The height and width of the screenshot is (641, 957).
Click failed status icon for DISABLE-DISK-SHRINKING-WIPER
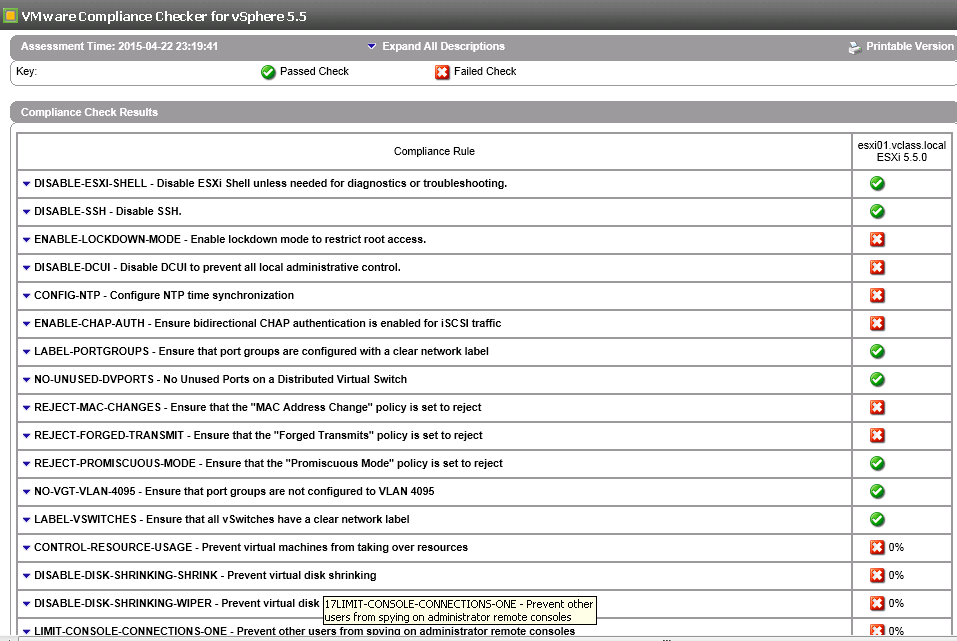(x=877, y=604)
